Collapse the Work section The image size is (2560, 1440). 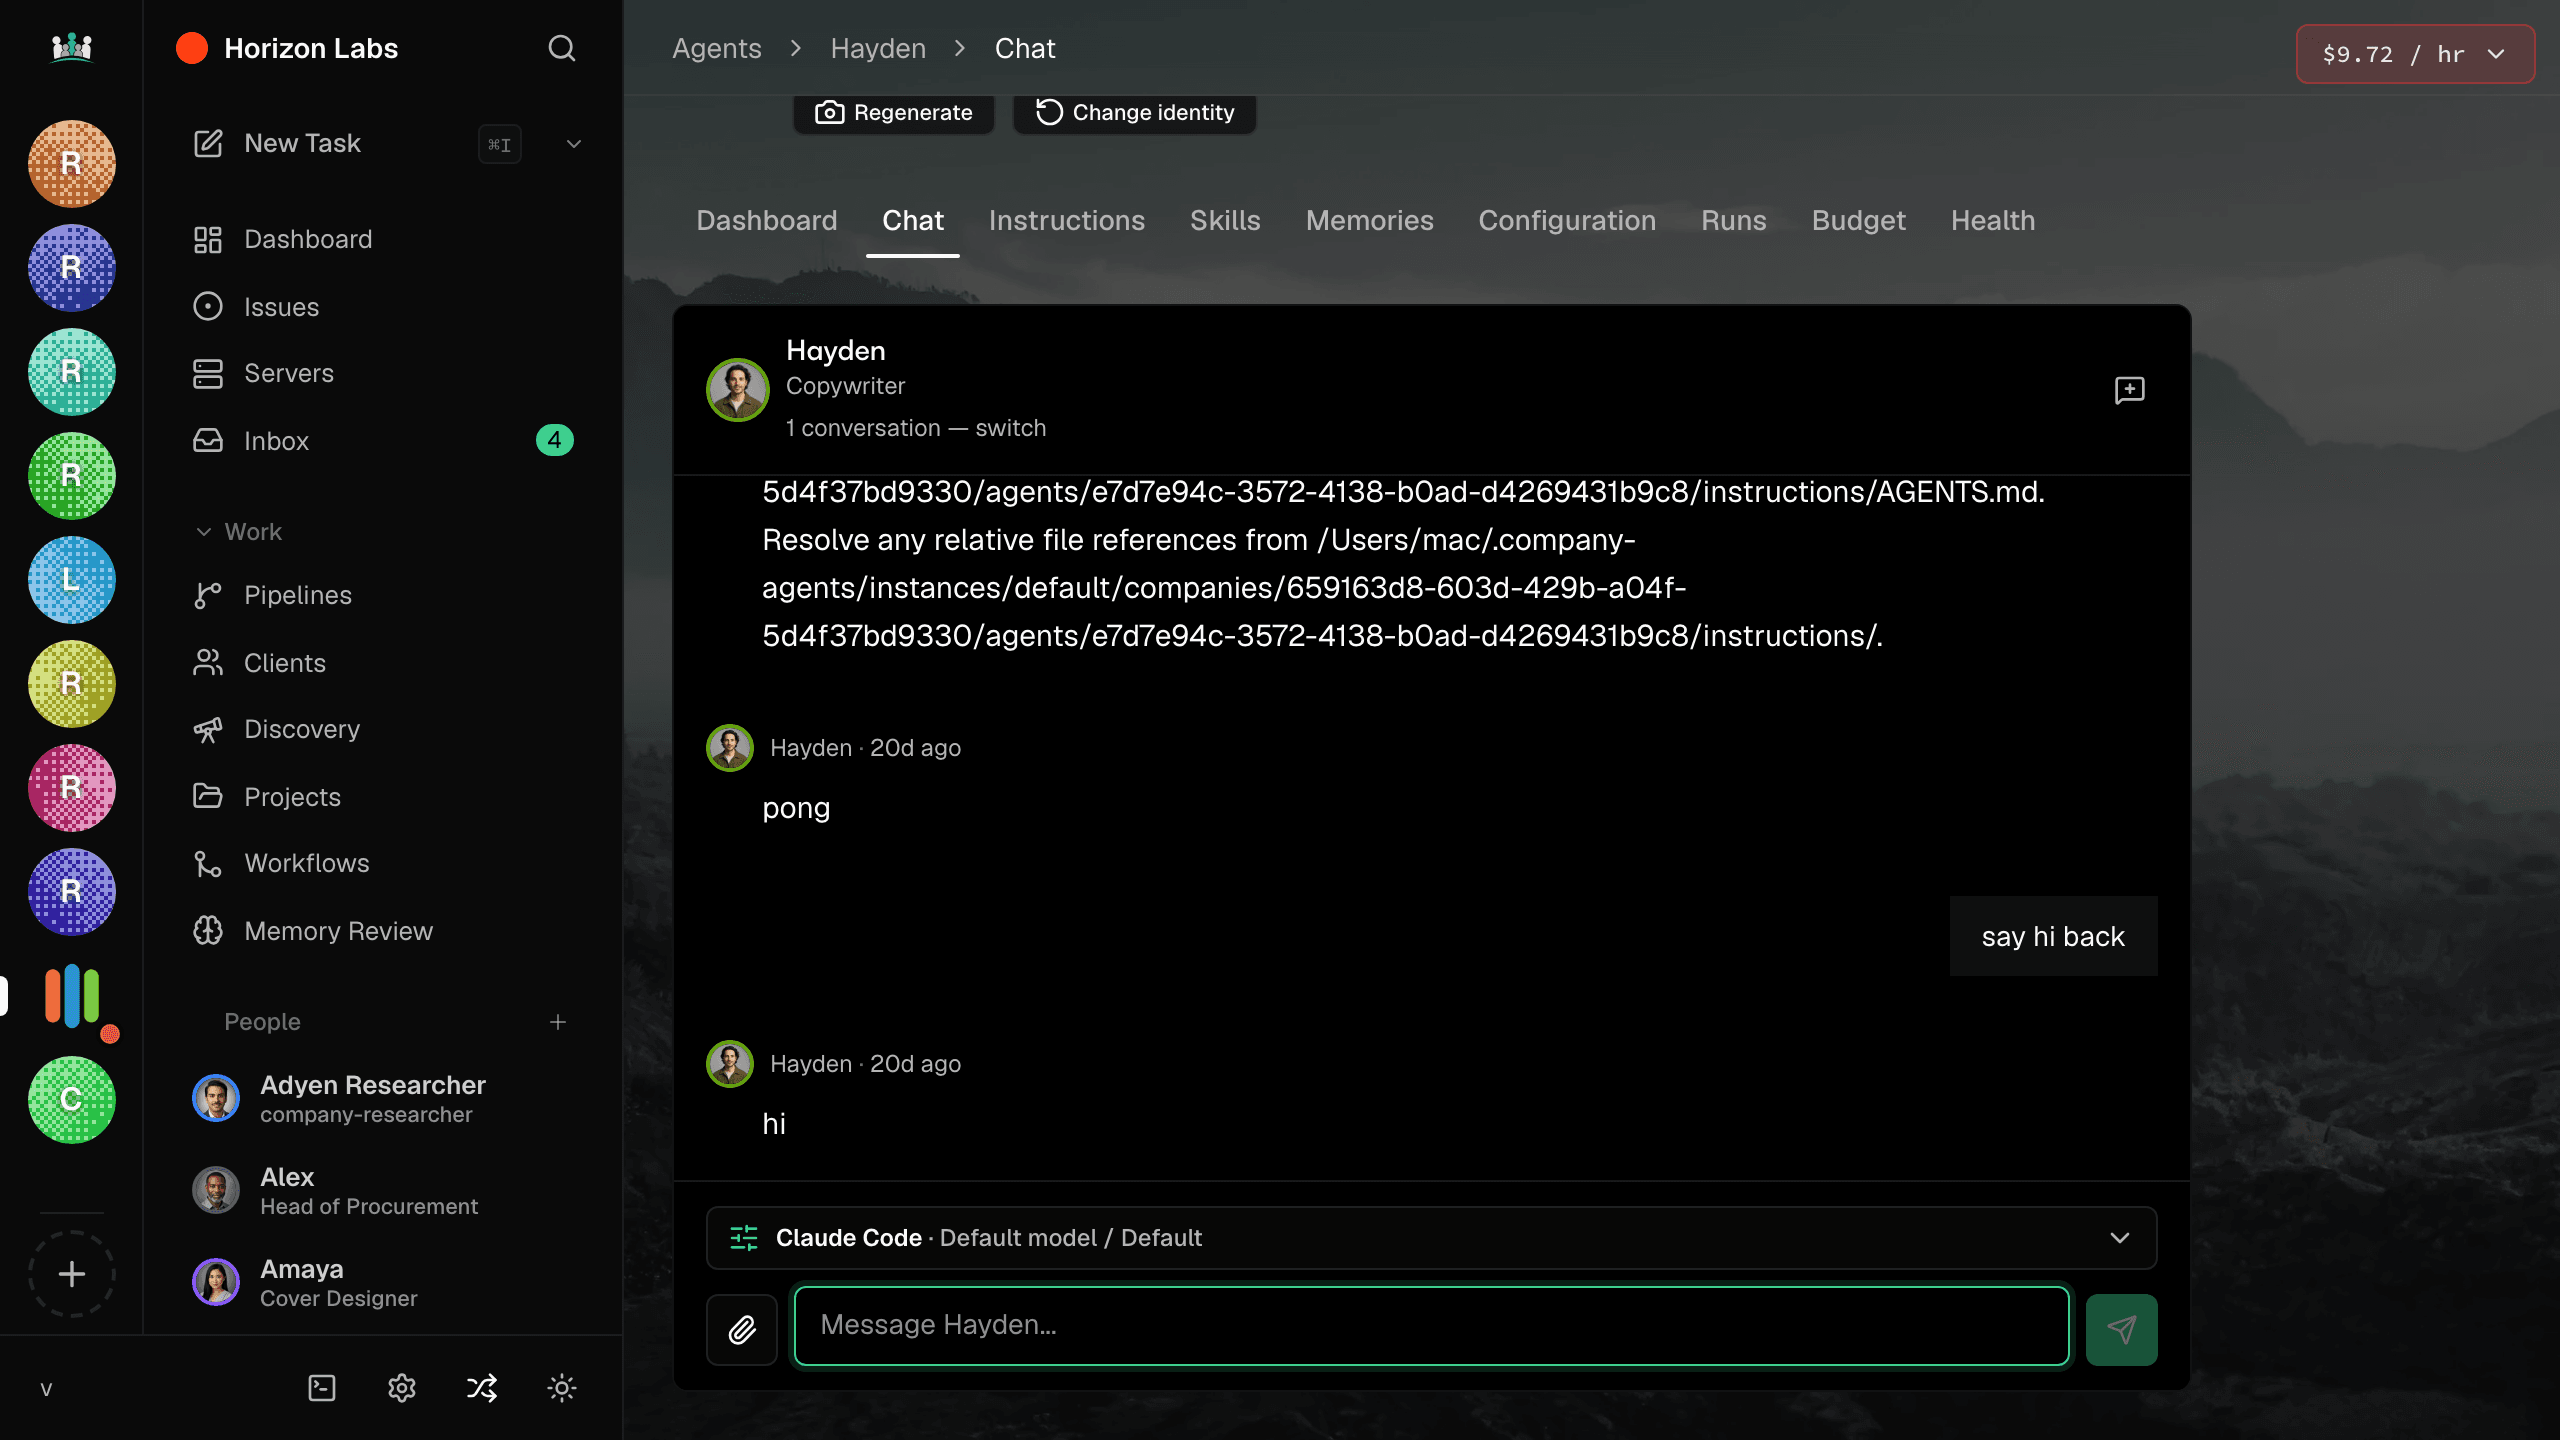coord(239,531)
